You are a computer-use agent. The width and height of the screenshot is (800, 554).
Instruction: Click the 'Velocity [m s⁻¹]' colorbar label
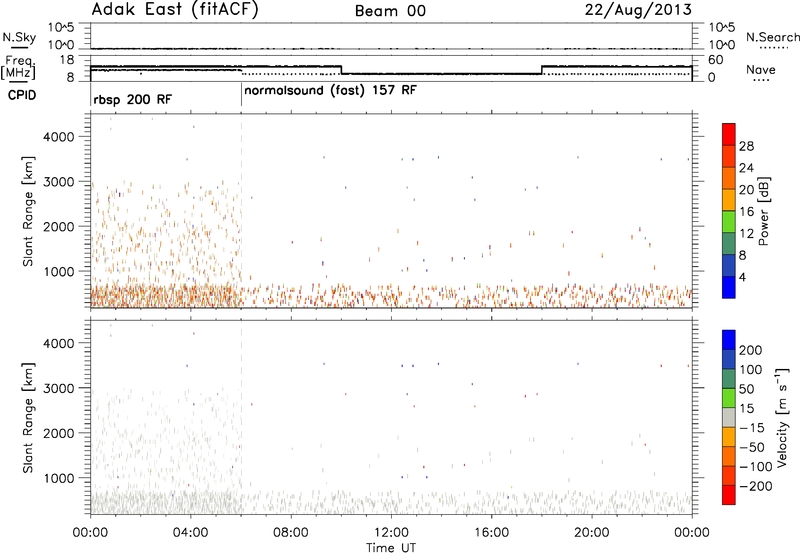point(782,417)
